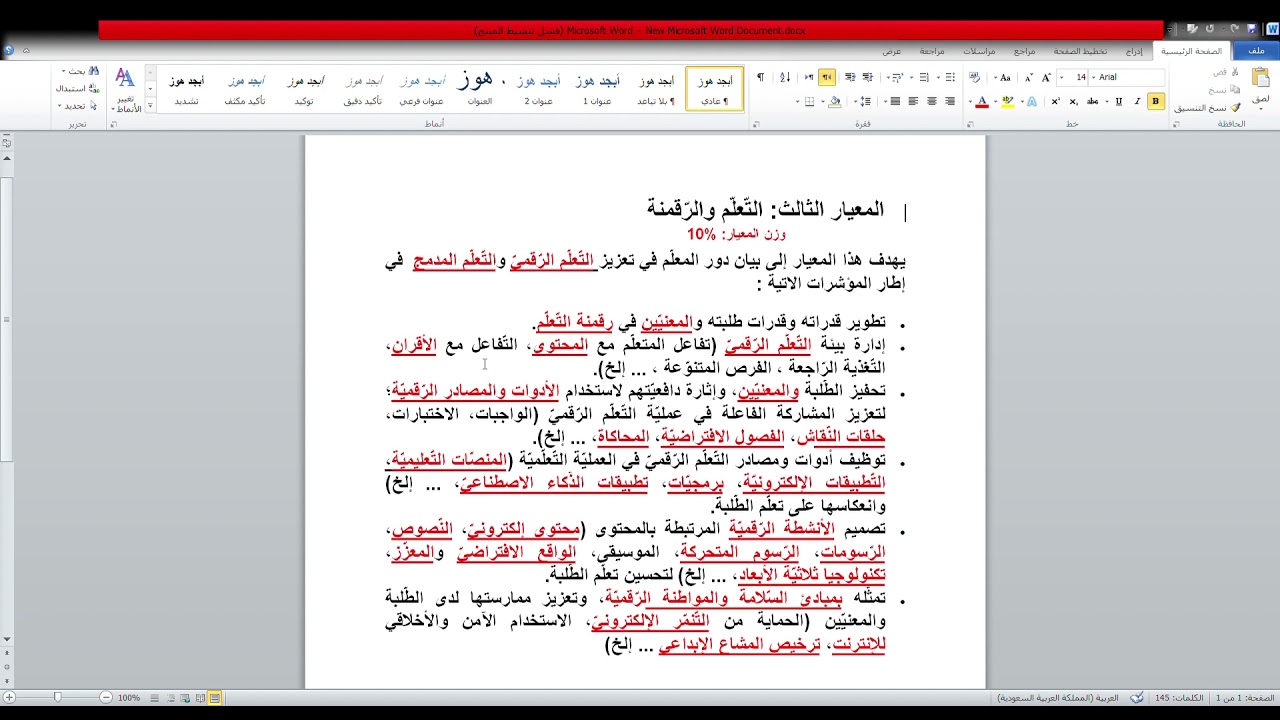Toggle show paragraph marks
The width and height of the screenshot is (1280, 720).
point(761,77)
